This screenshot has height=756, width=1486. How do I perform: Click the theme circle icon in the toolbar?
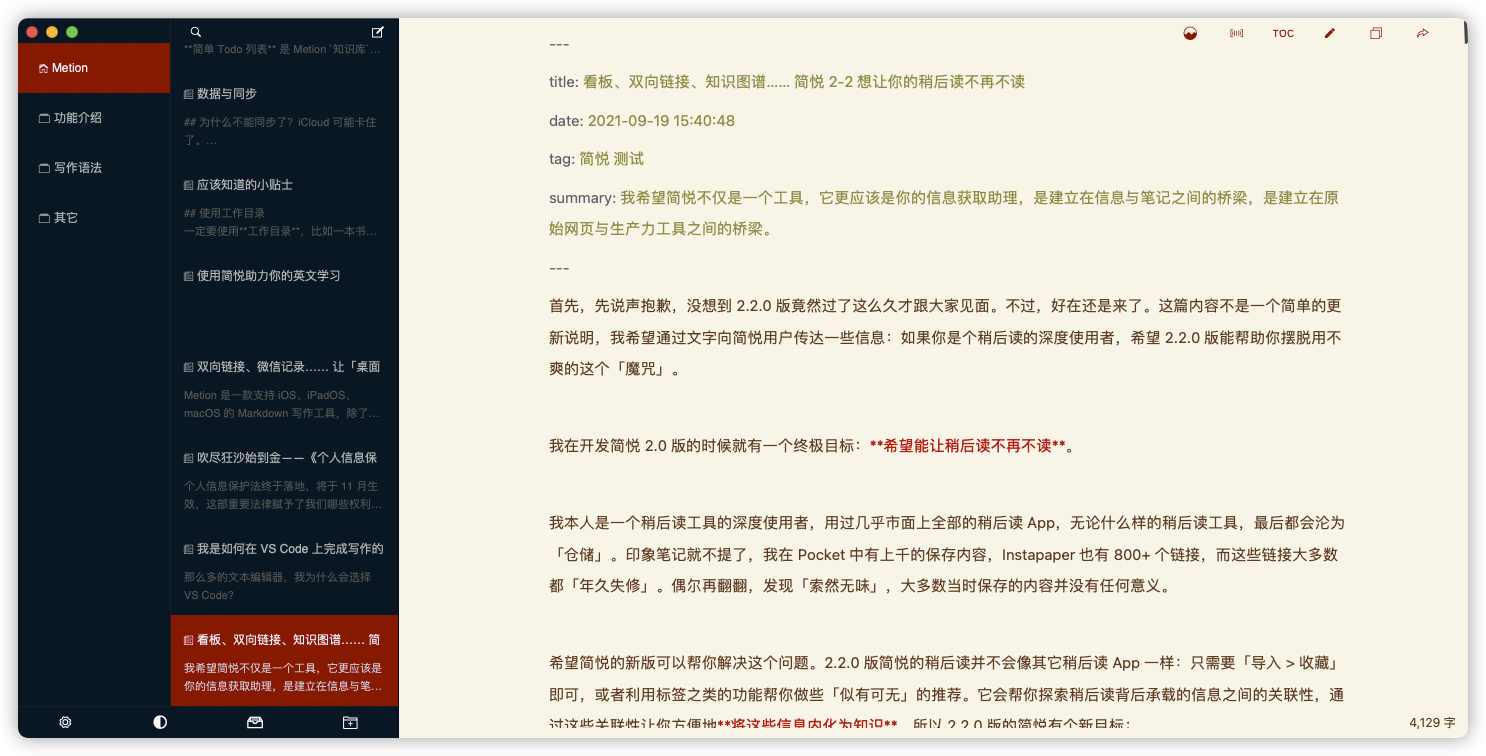click(x=1189, y=32)
